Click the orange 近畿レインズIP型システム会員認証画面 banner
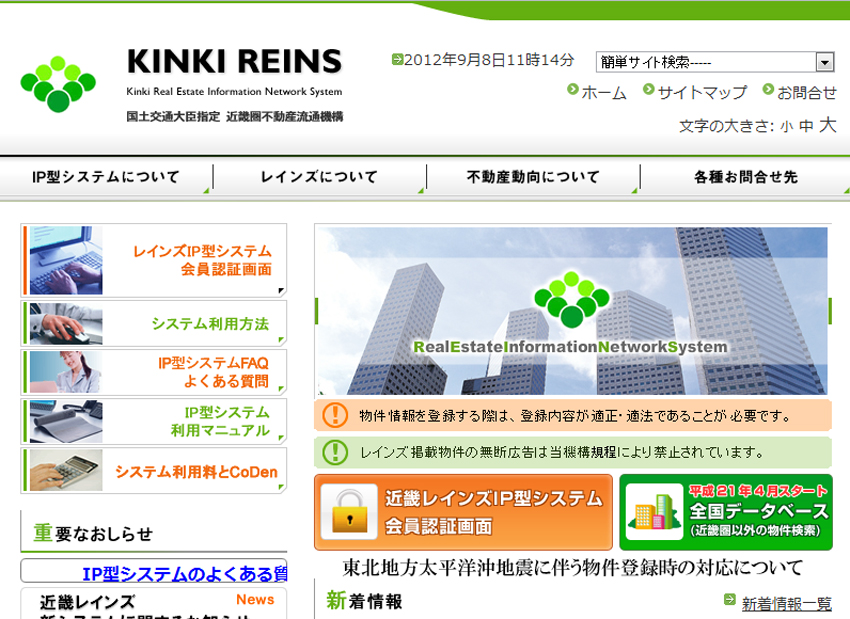This screenshot has height=619, width=850. pyautogui.click(x=463, y=512)
